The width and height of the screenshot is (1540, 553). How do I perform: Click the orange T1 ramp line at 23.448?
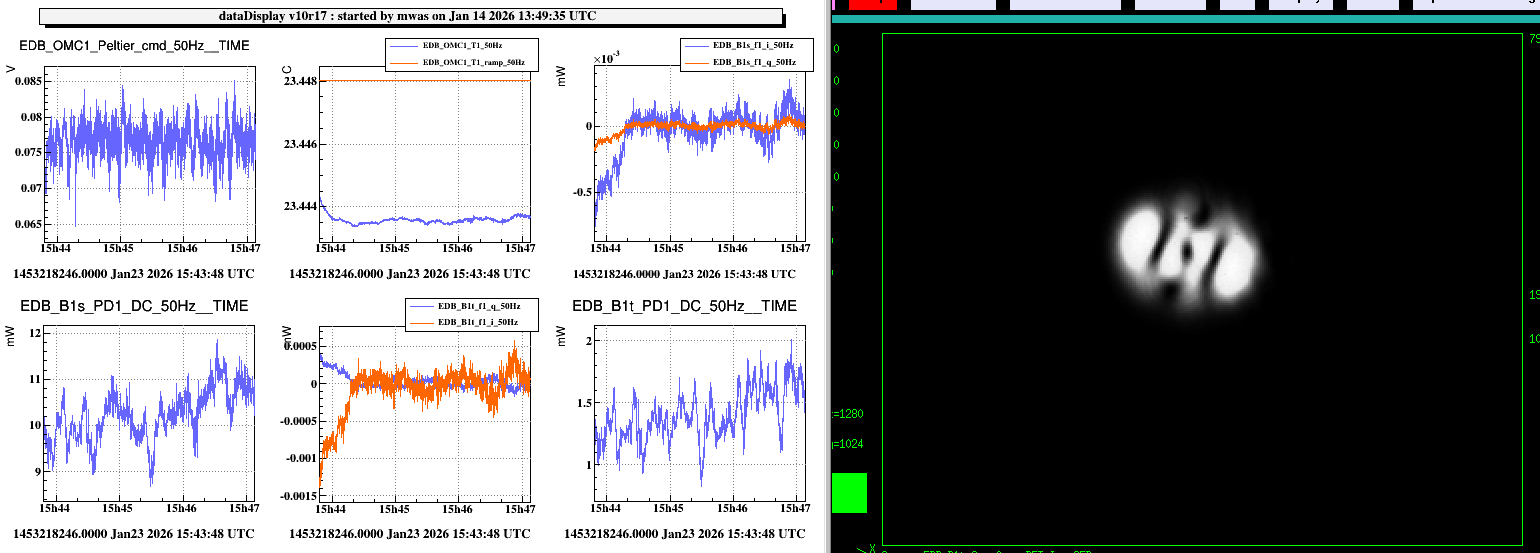(420, 80)
